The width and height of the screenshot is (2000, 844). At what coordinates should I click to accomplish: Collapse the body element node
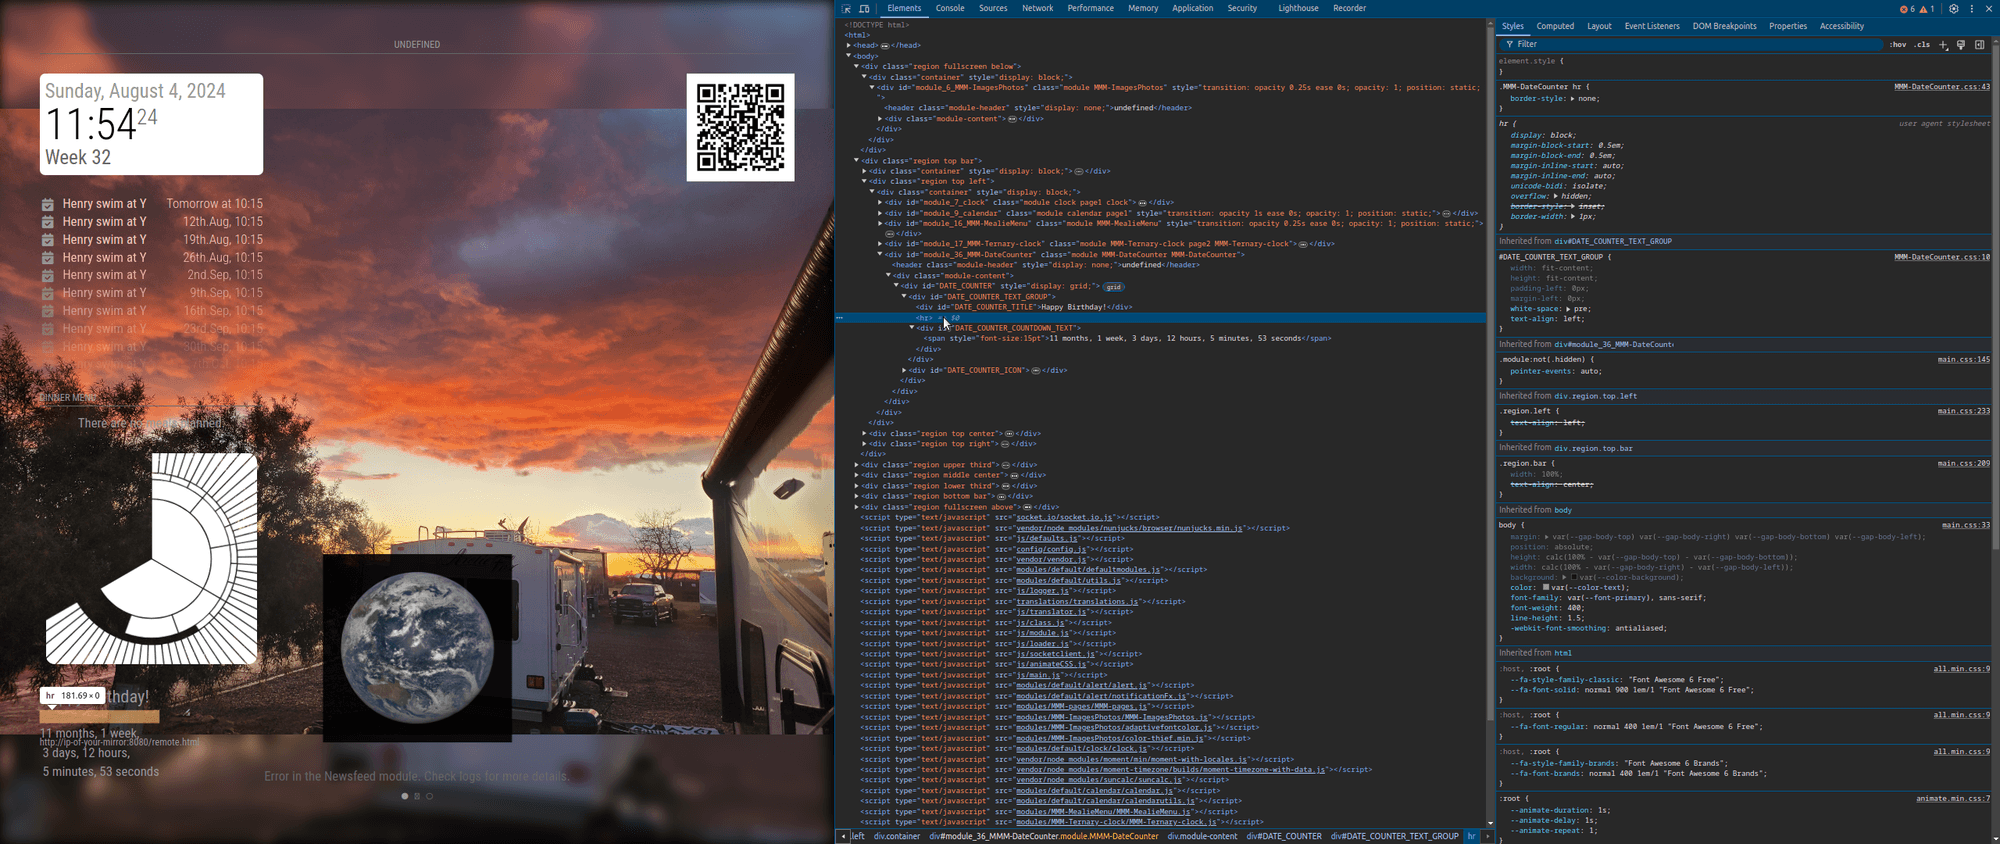pos(849,56)
